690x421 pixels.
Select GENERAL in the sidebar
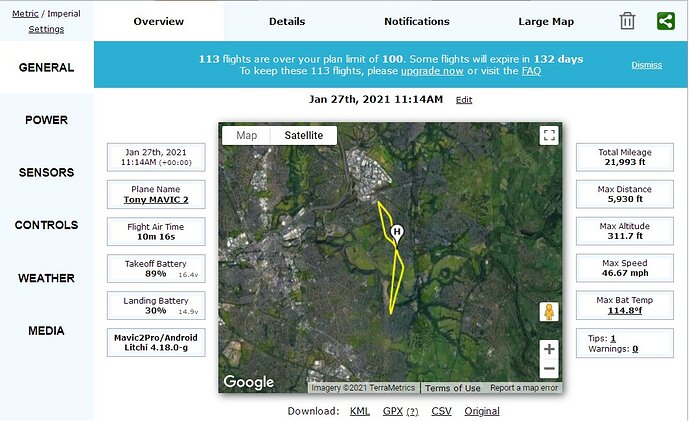pyautogui.click(x=46, y=67)
